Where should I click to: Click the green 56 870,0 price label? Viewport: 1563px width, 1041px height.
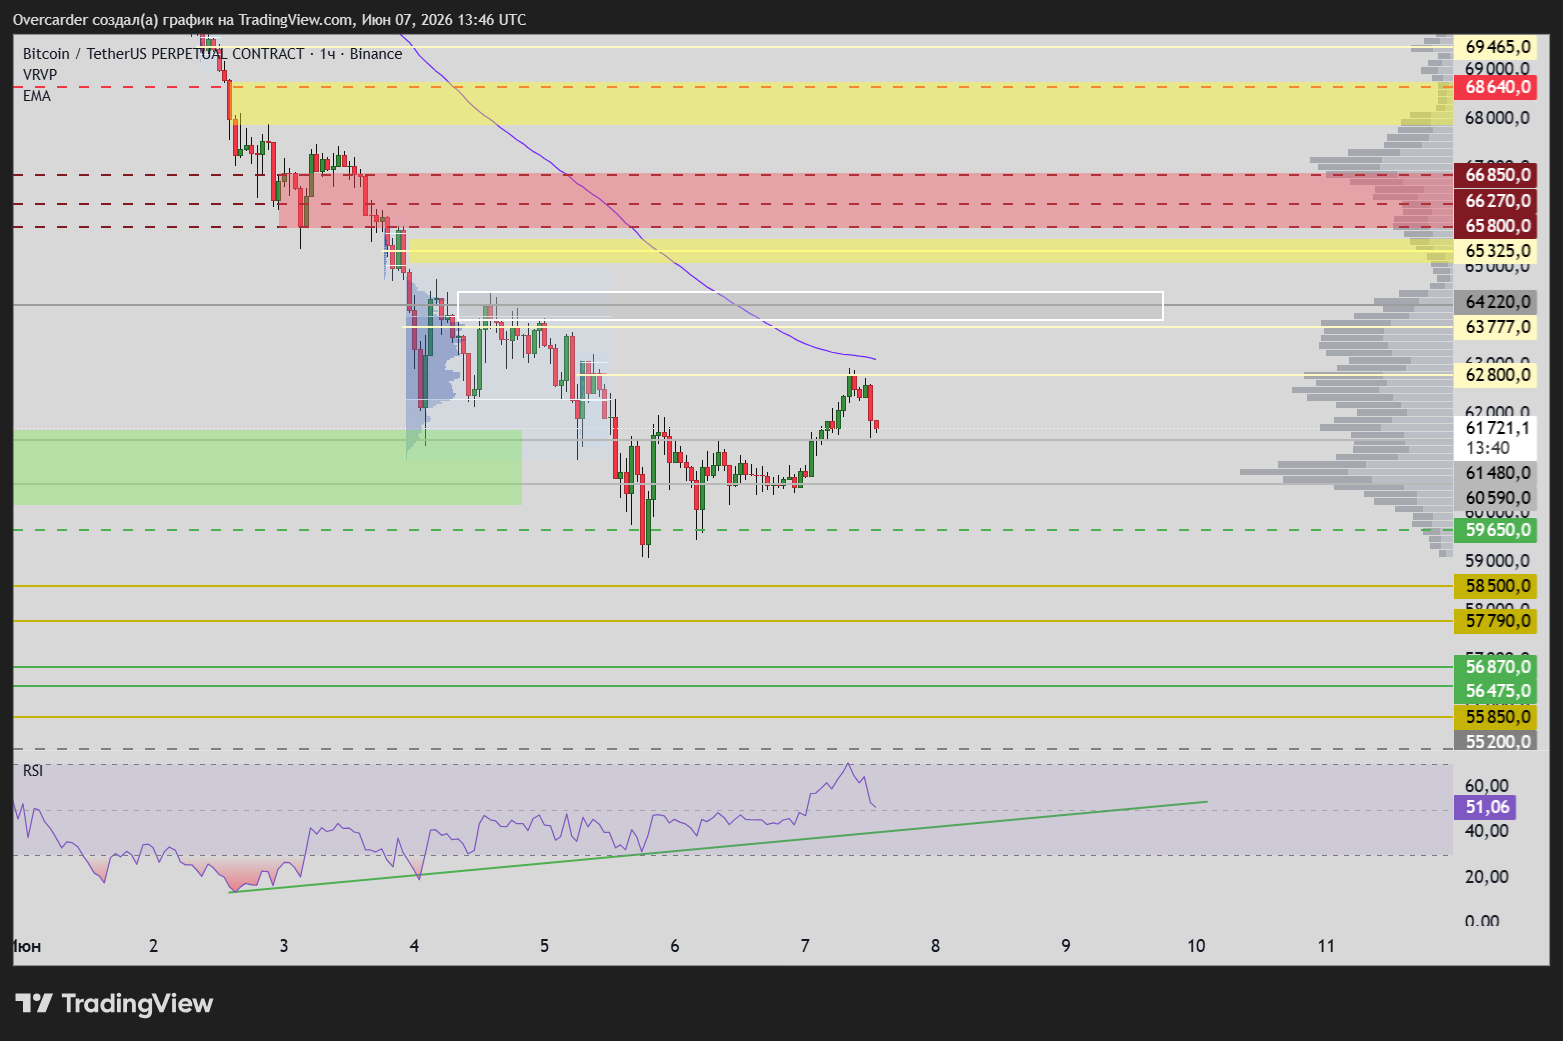click(x=1495, y=667)
